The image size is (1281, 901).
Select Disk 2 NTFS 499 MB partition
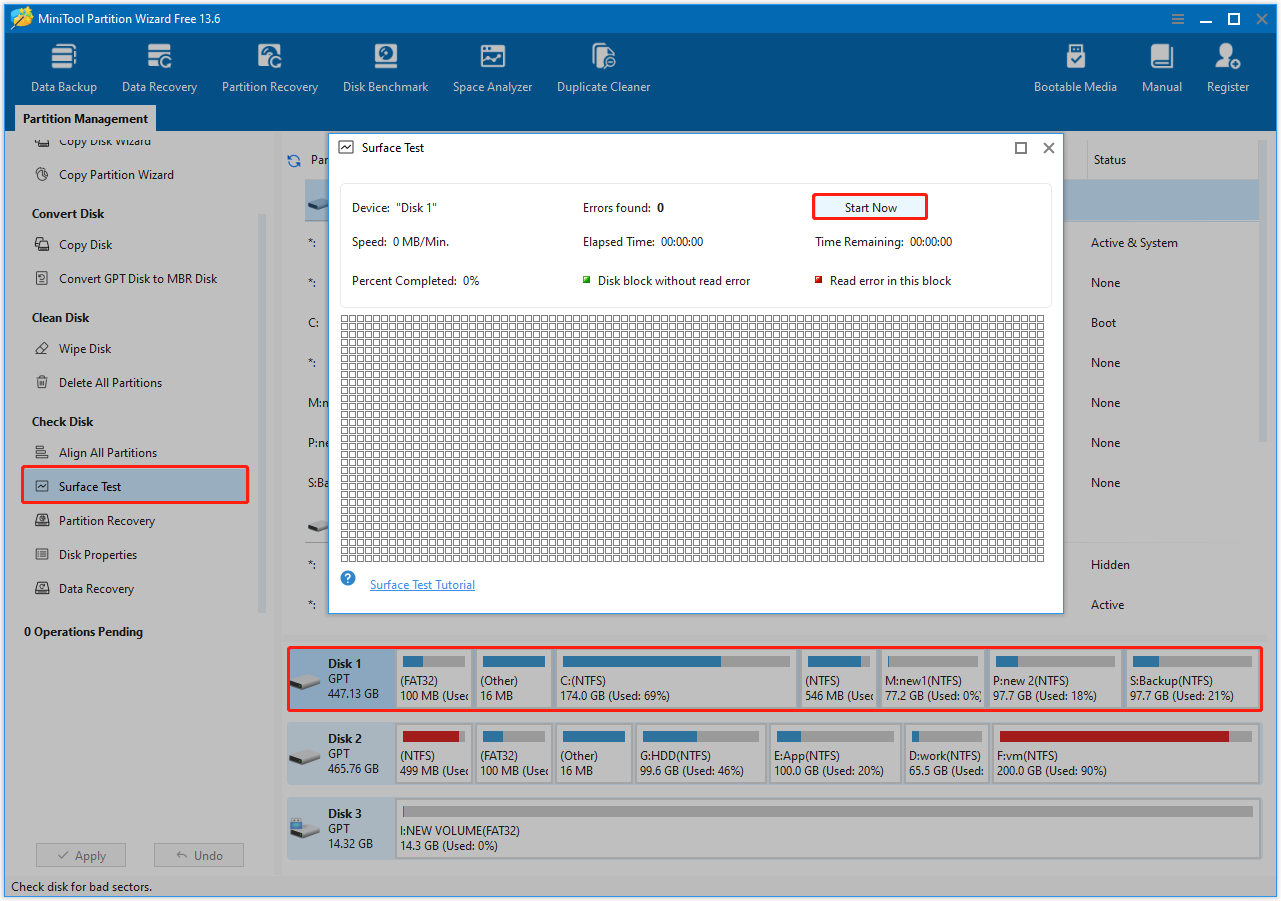point(434,754)
